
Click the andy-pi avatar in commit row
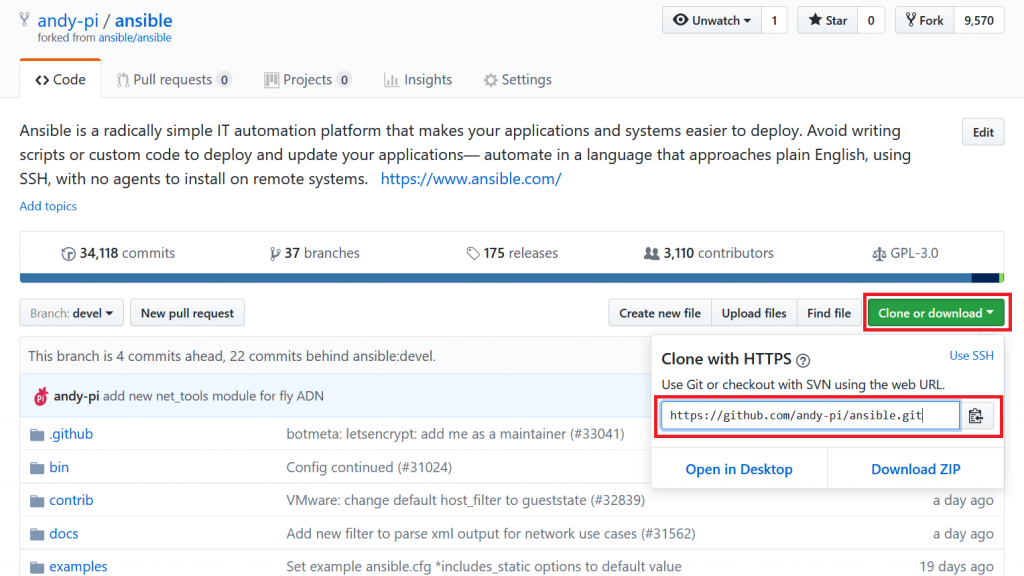click(x=40, y=396)
